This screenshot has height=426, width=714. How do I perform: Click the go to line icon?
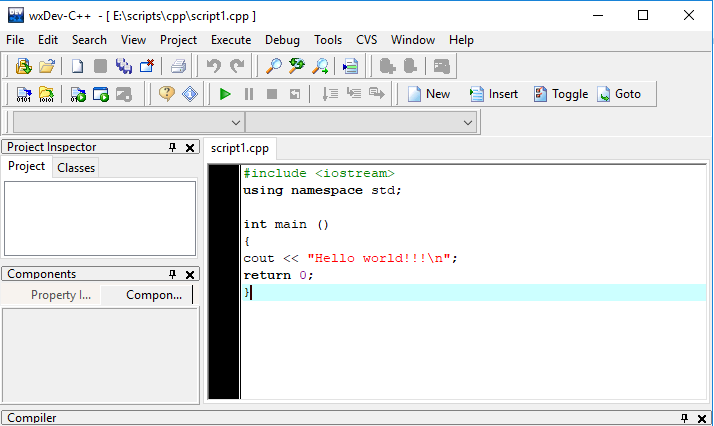tap(350, 66)
